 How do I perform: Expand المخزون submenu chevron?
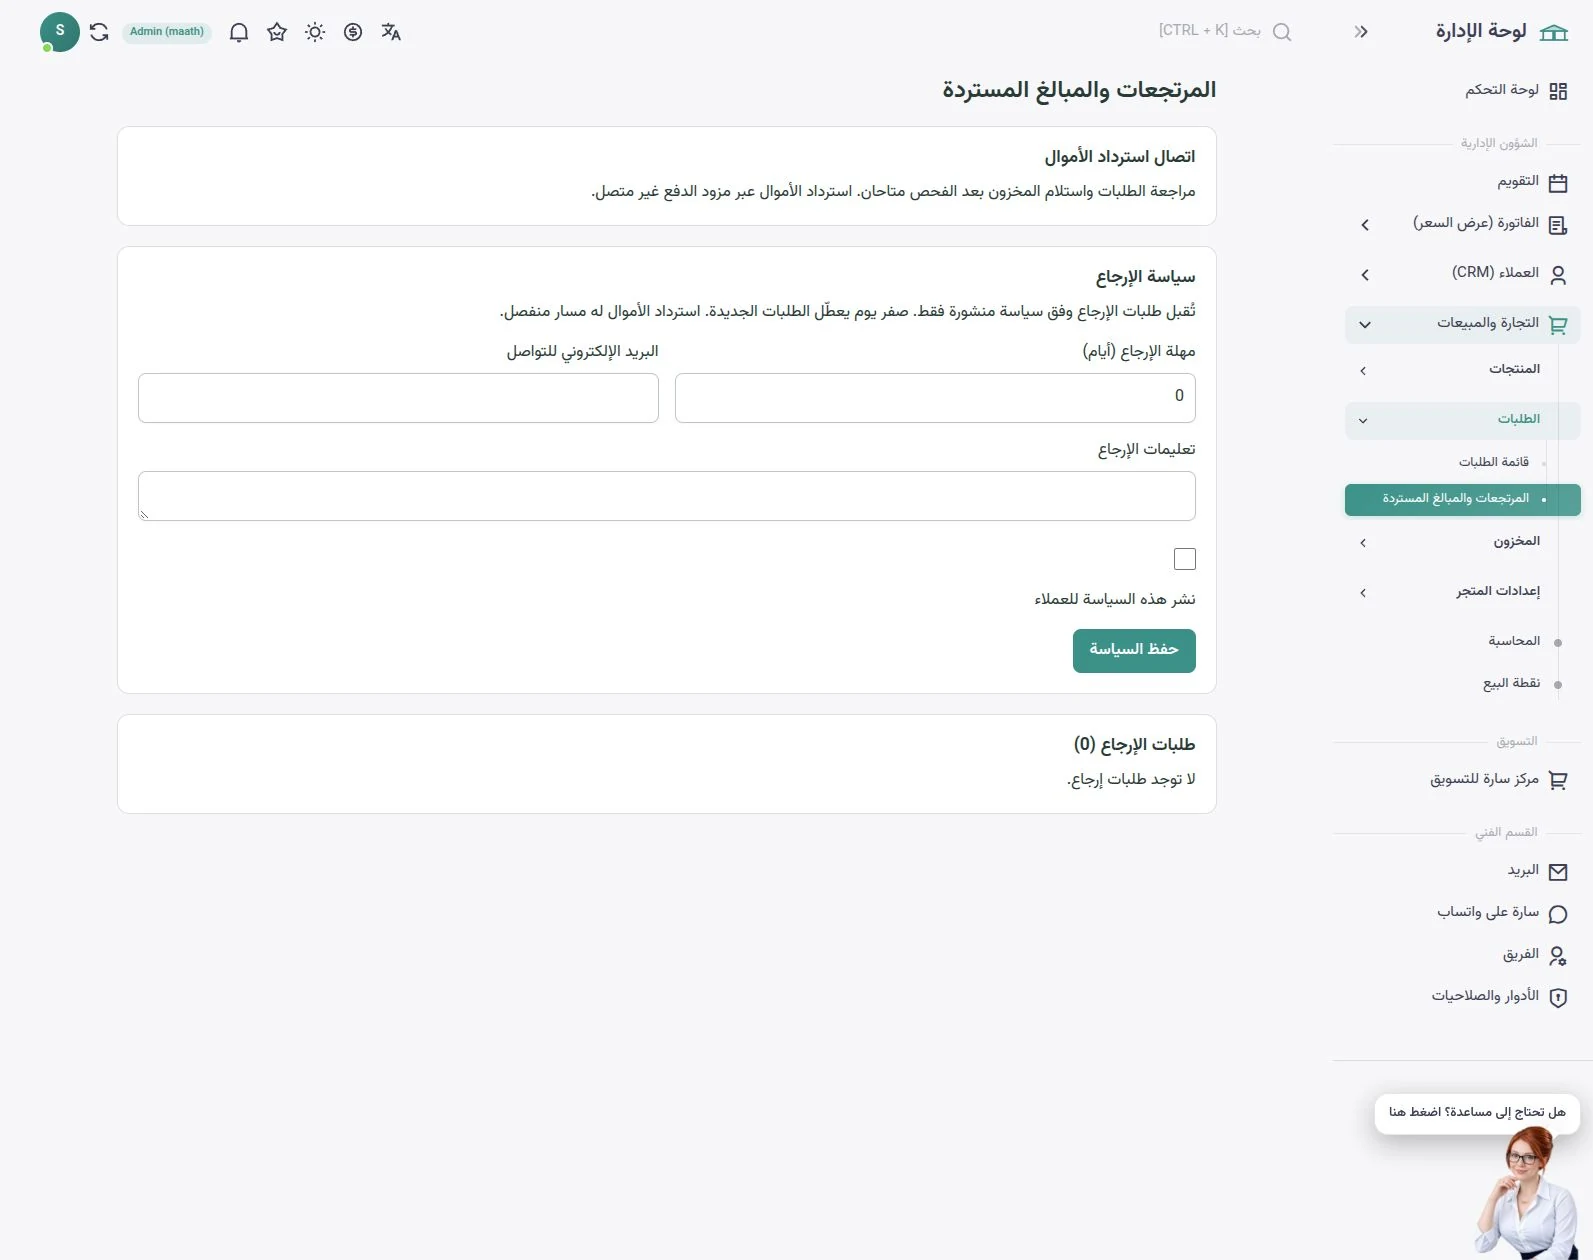point(1363,543)
